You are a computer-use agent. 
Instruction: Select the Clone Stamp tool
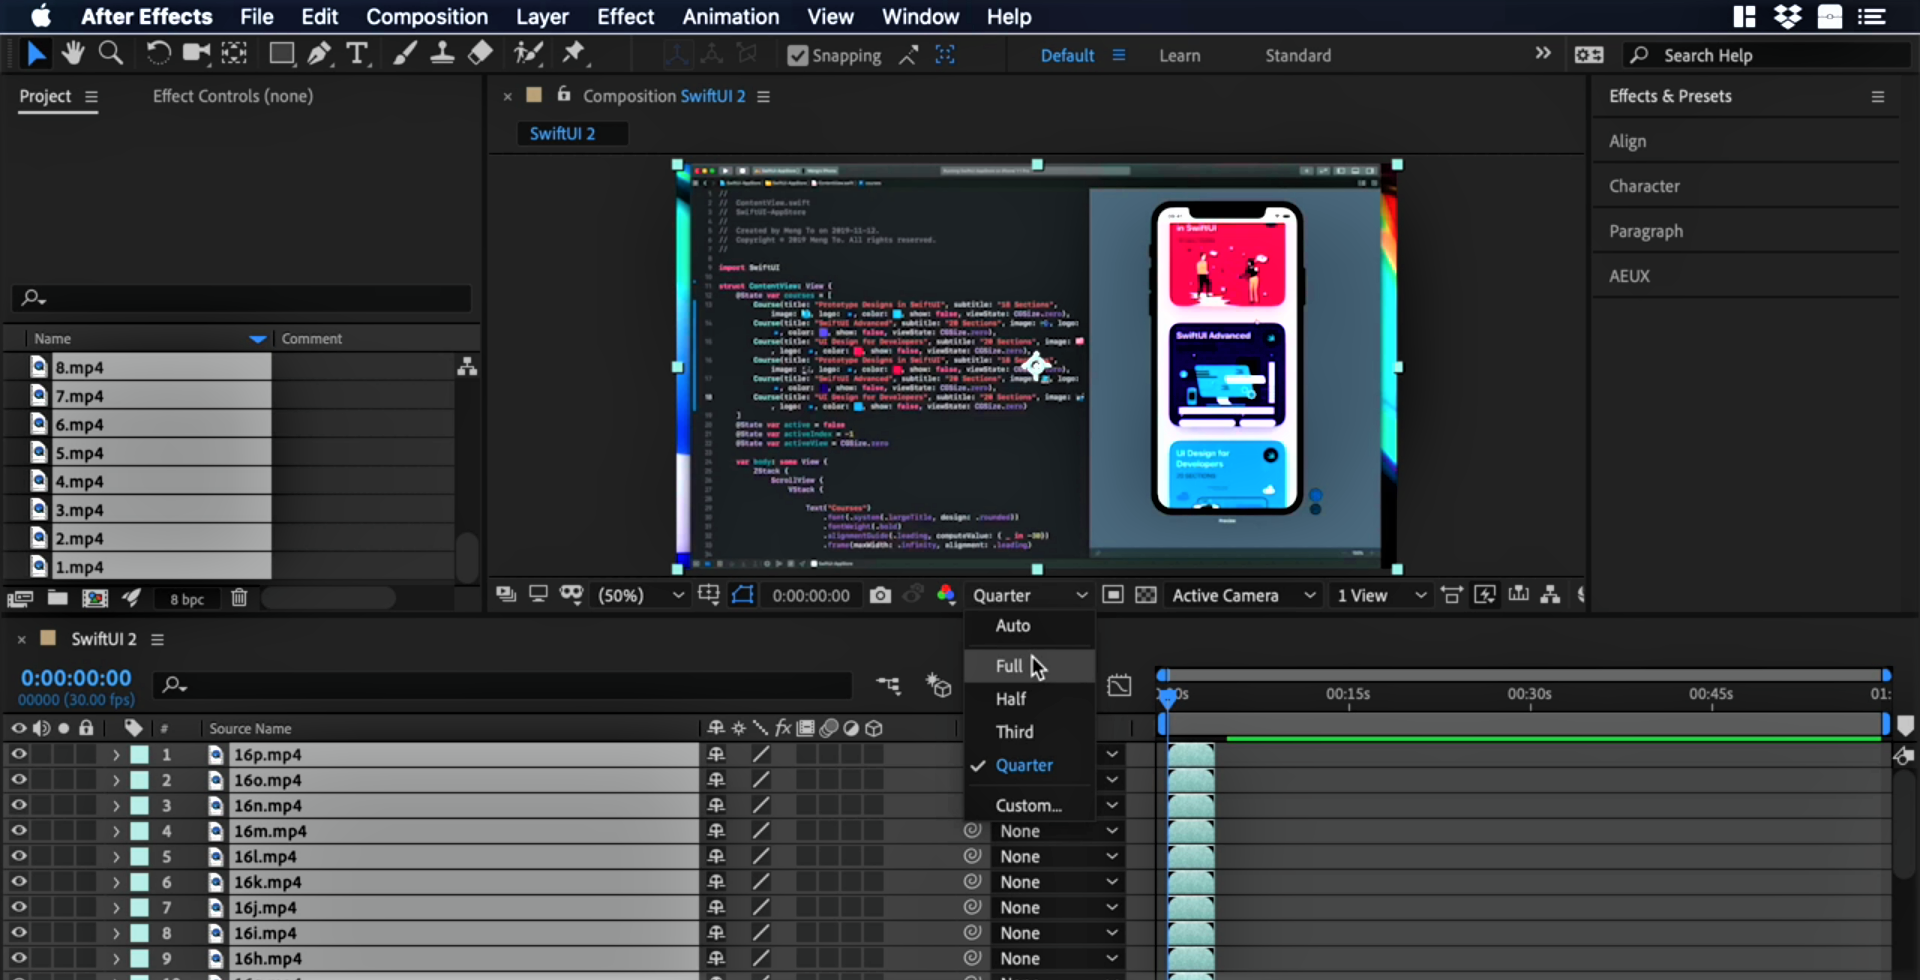pos(442,54)
